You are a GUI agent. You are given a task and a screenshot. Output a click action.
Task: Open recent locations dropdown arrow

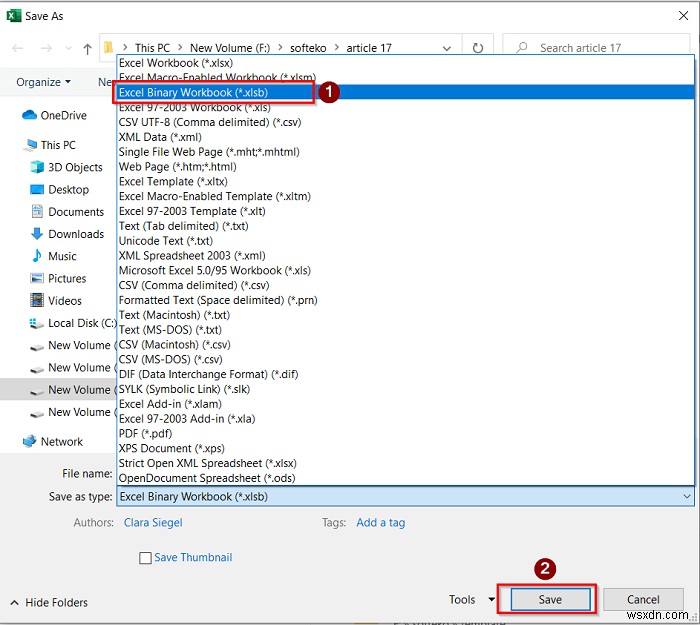(68, 48)
